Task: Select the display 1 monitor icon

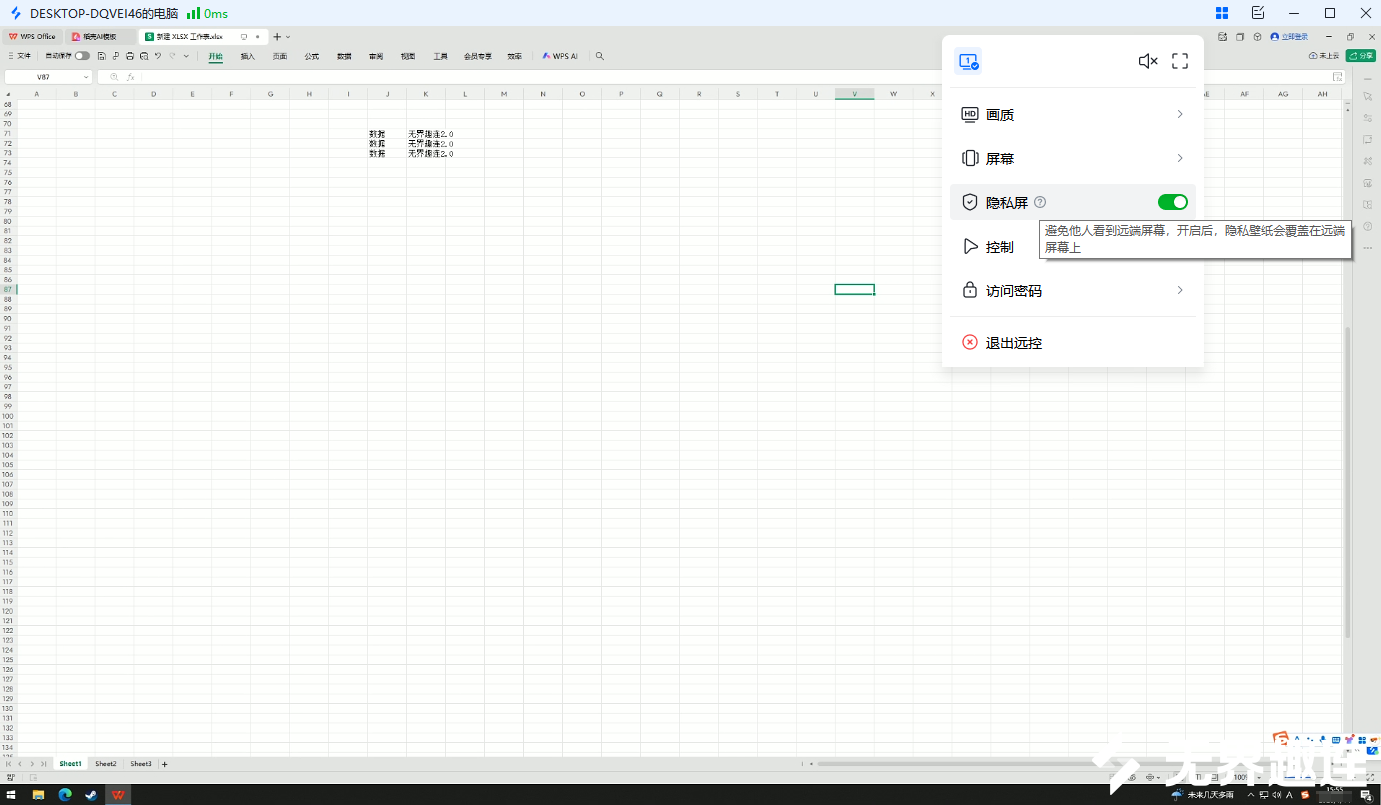Action: [x=968, y=61]
